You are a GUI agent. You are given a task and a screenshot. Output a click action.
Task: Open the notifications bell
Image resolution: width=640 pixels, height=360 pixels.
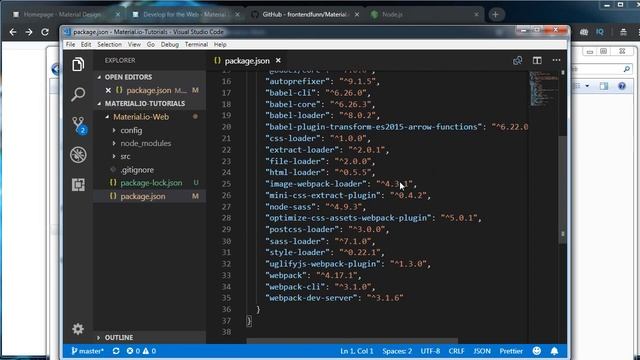coord(554,351)
